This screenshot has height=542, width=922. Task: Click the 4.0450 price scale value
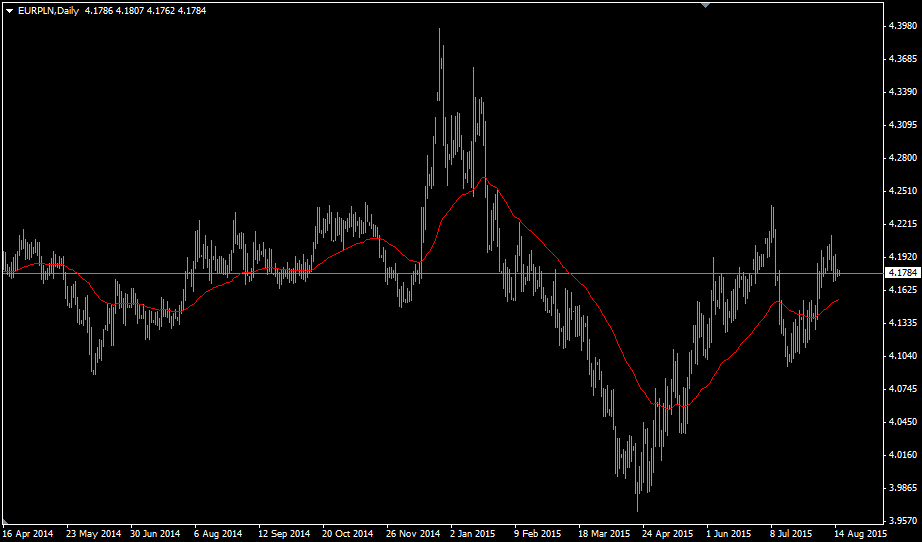point(903,421)
